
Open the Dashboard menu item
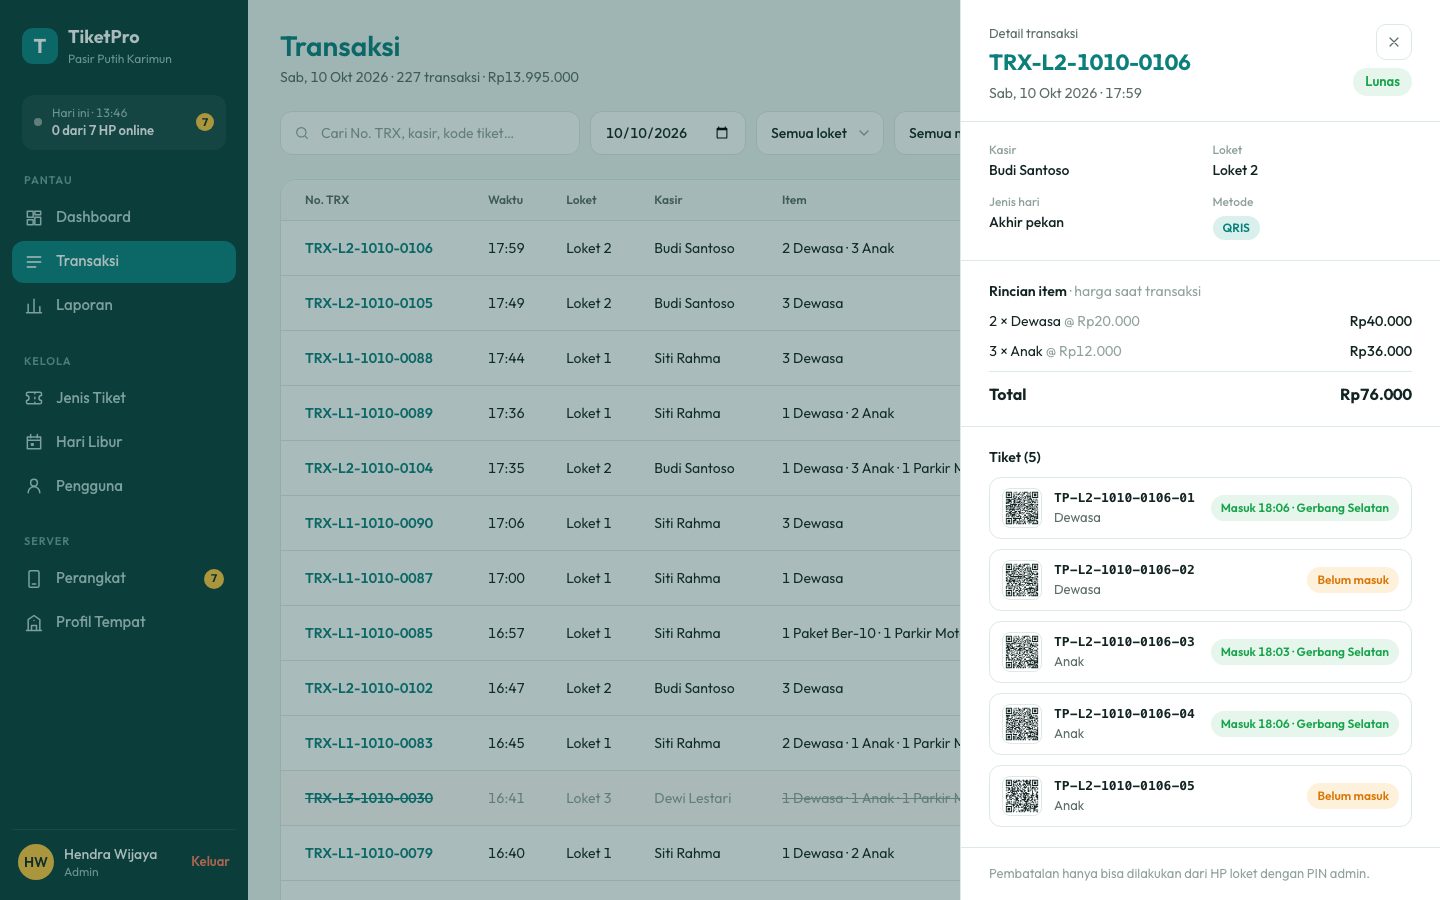124,217
